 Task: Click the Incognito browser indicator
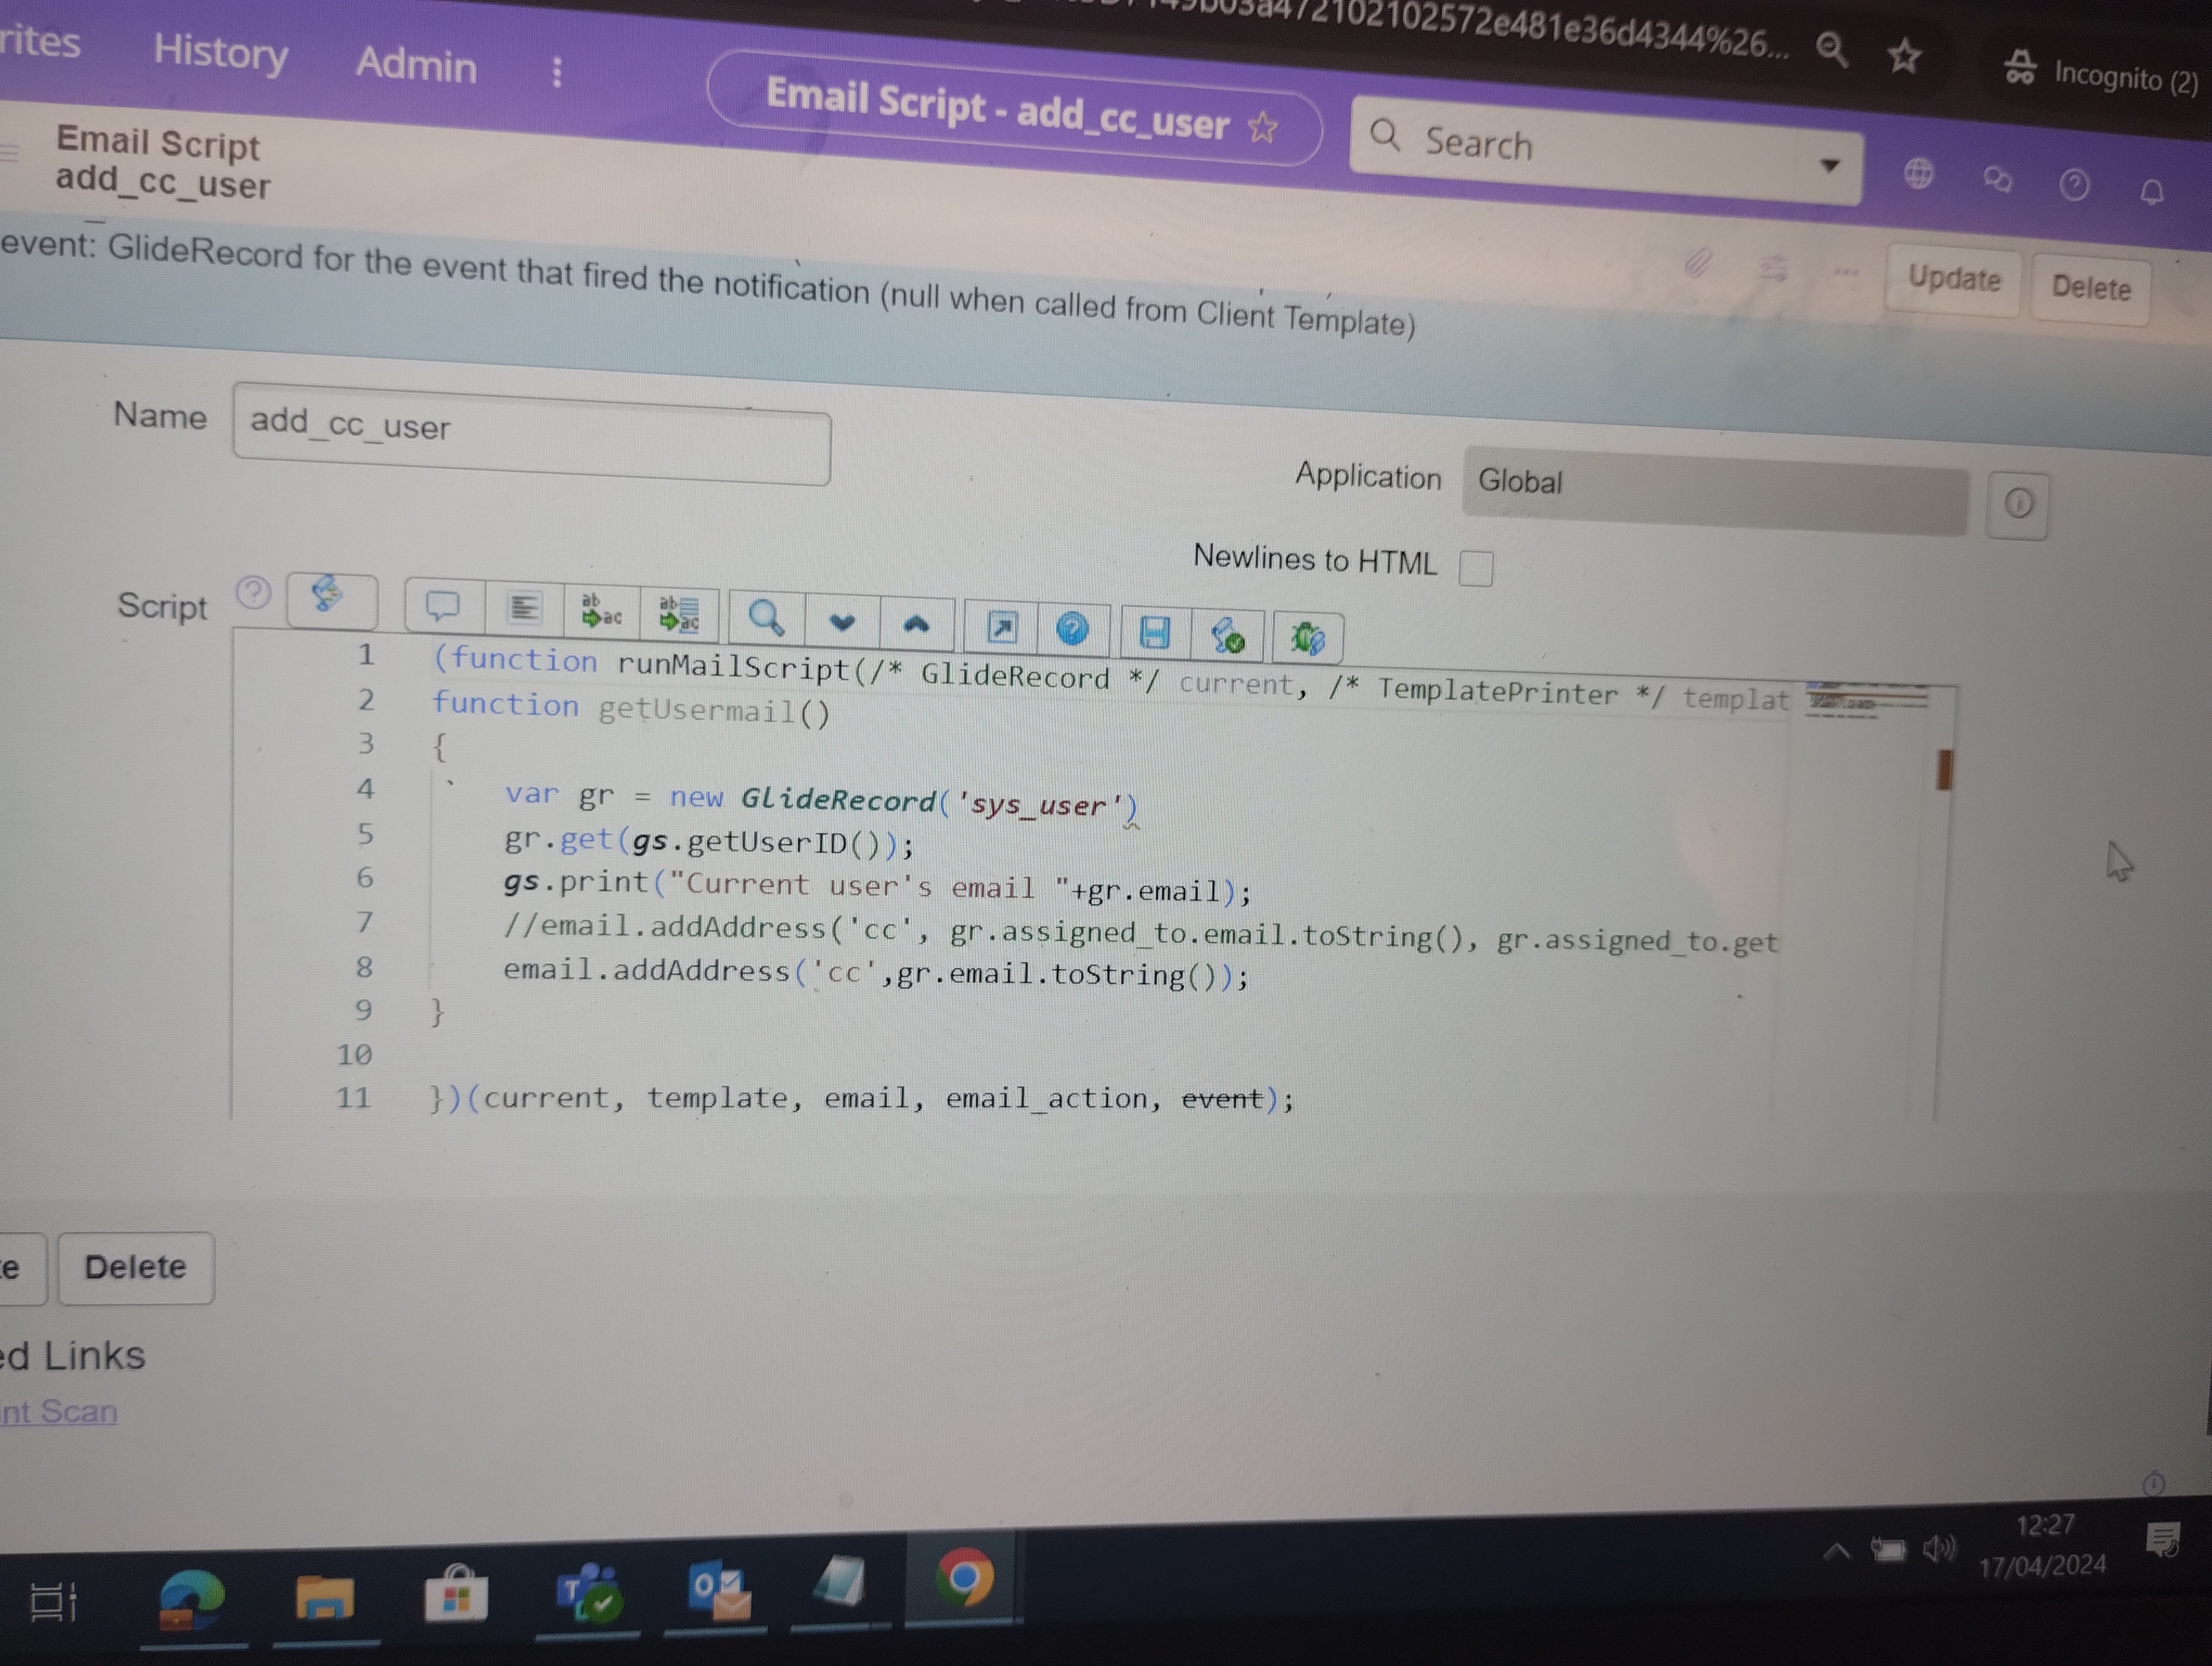2100,73
